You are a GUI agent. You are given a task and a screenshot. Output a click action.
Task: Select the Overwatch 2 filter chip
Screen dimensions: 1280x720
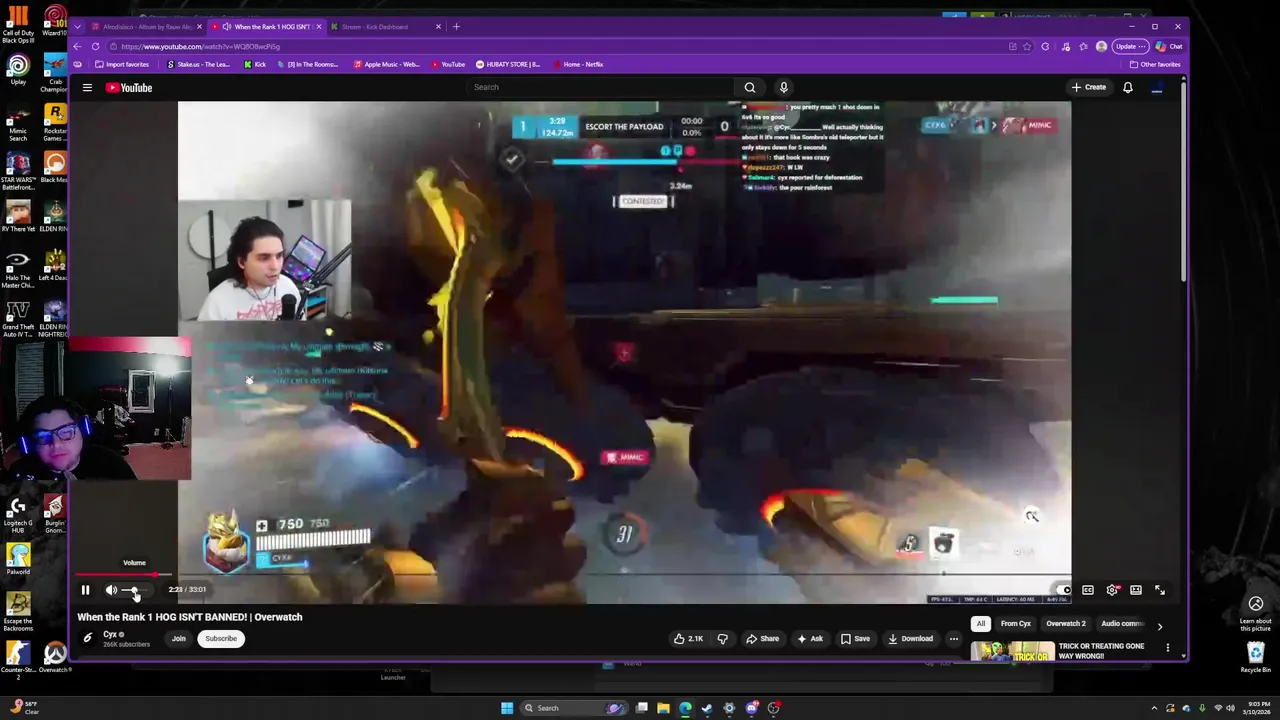click(1066, 624)
